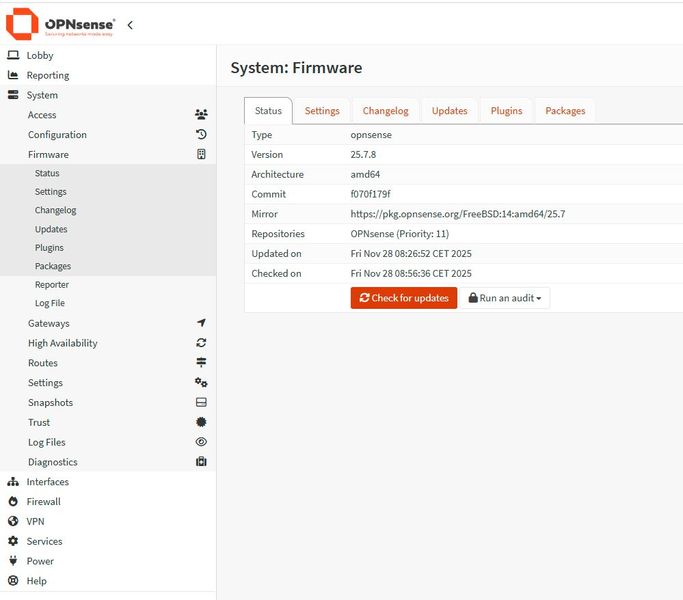The height and width of the screenshot is (600, 683).
Task: Click the mirror URL pkg.opnsense.org value
Action: [x=458, y=214]
